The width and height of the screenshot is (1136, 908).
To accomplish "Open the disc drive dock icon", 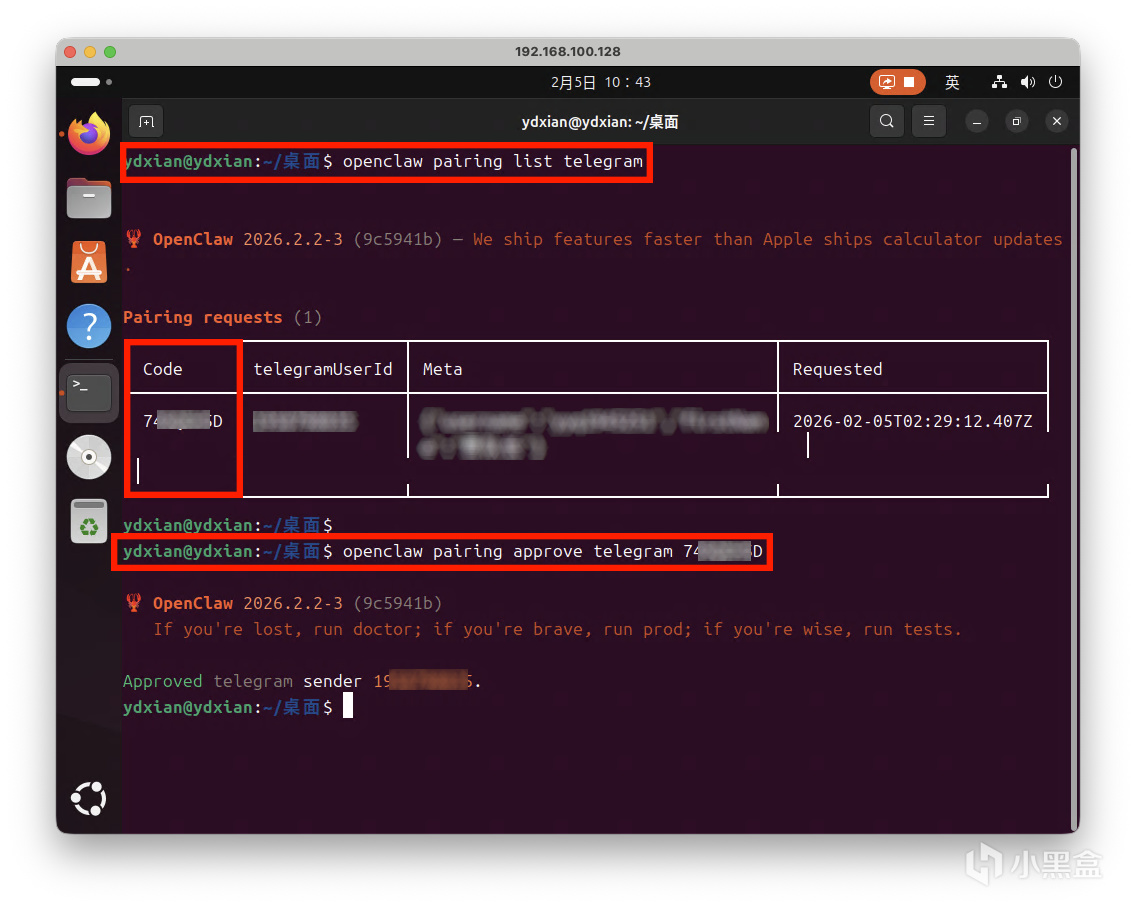I will [x=89, y=457].
